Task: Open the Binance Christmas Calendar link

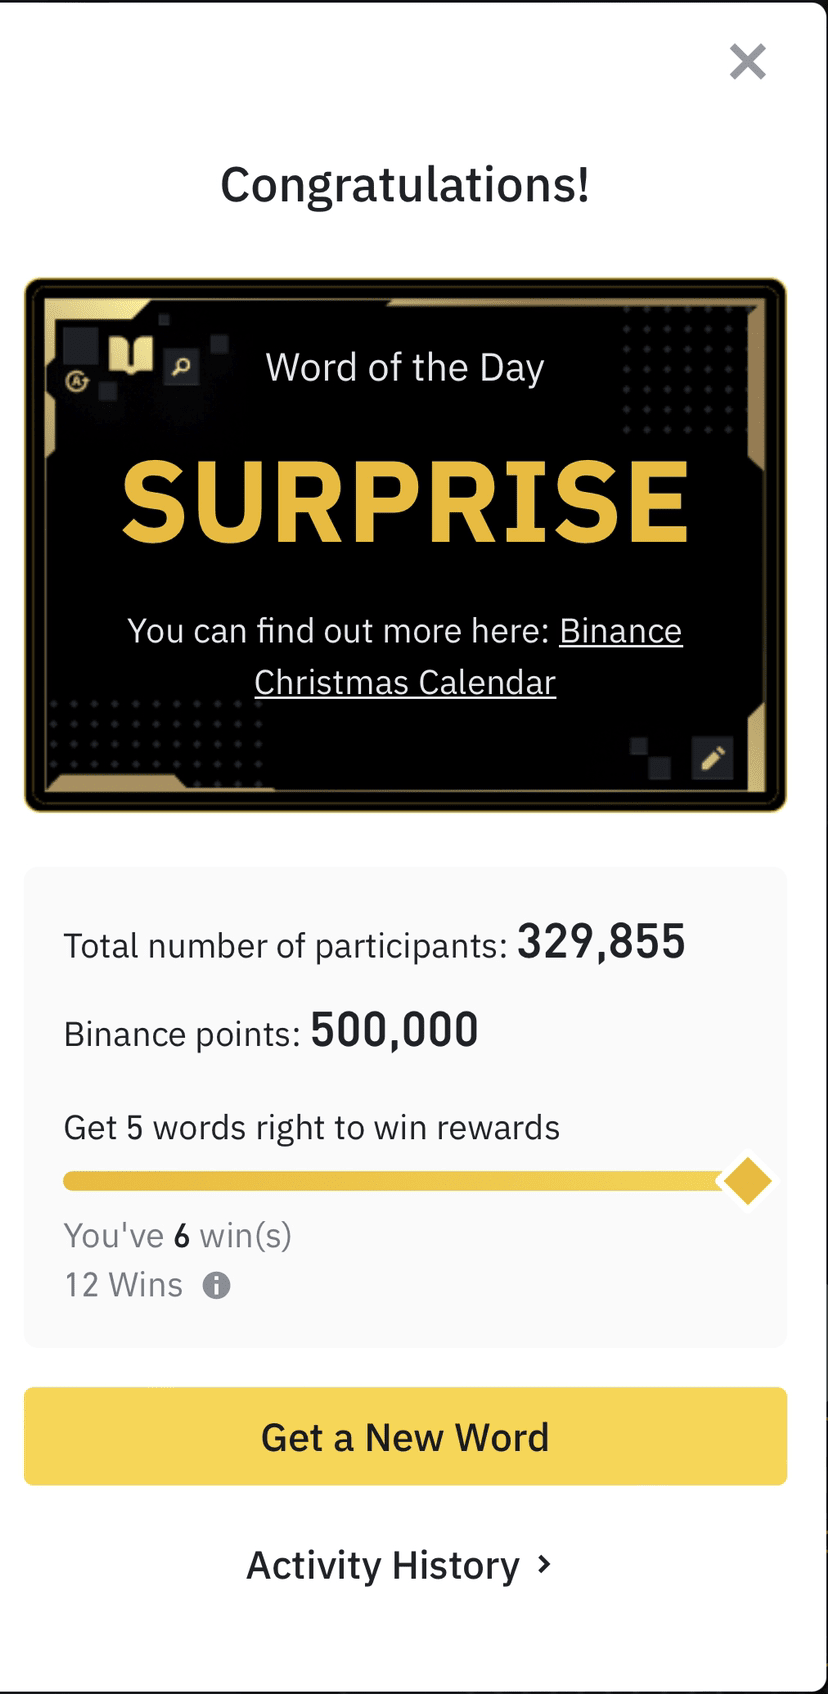Action: click(469, 657)
